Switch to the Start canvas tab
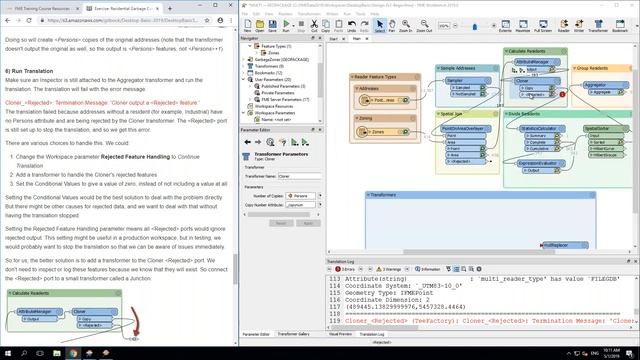The height and width of the screenshot is (360, 640). [x=333, y=39]
